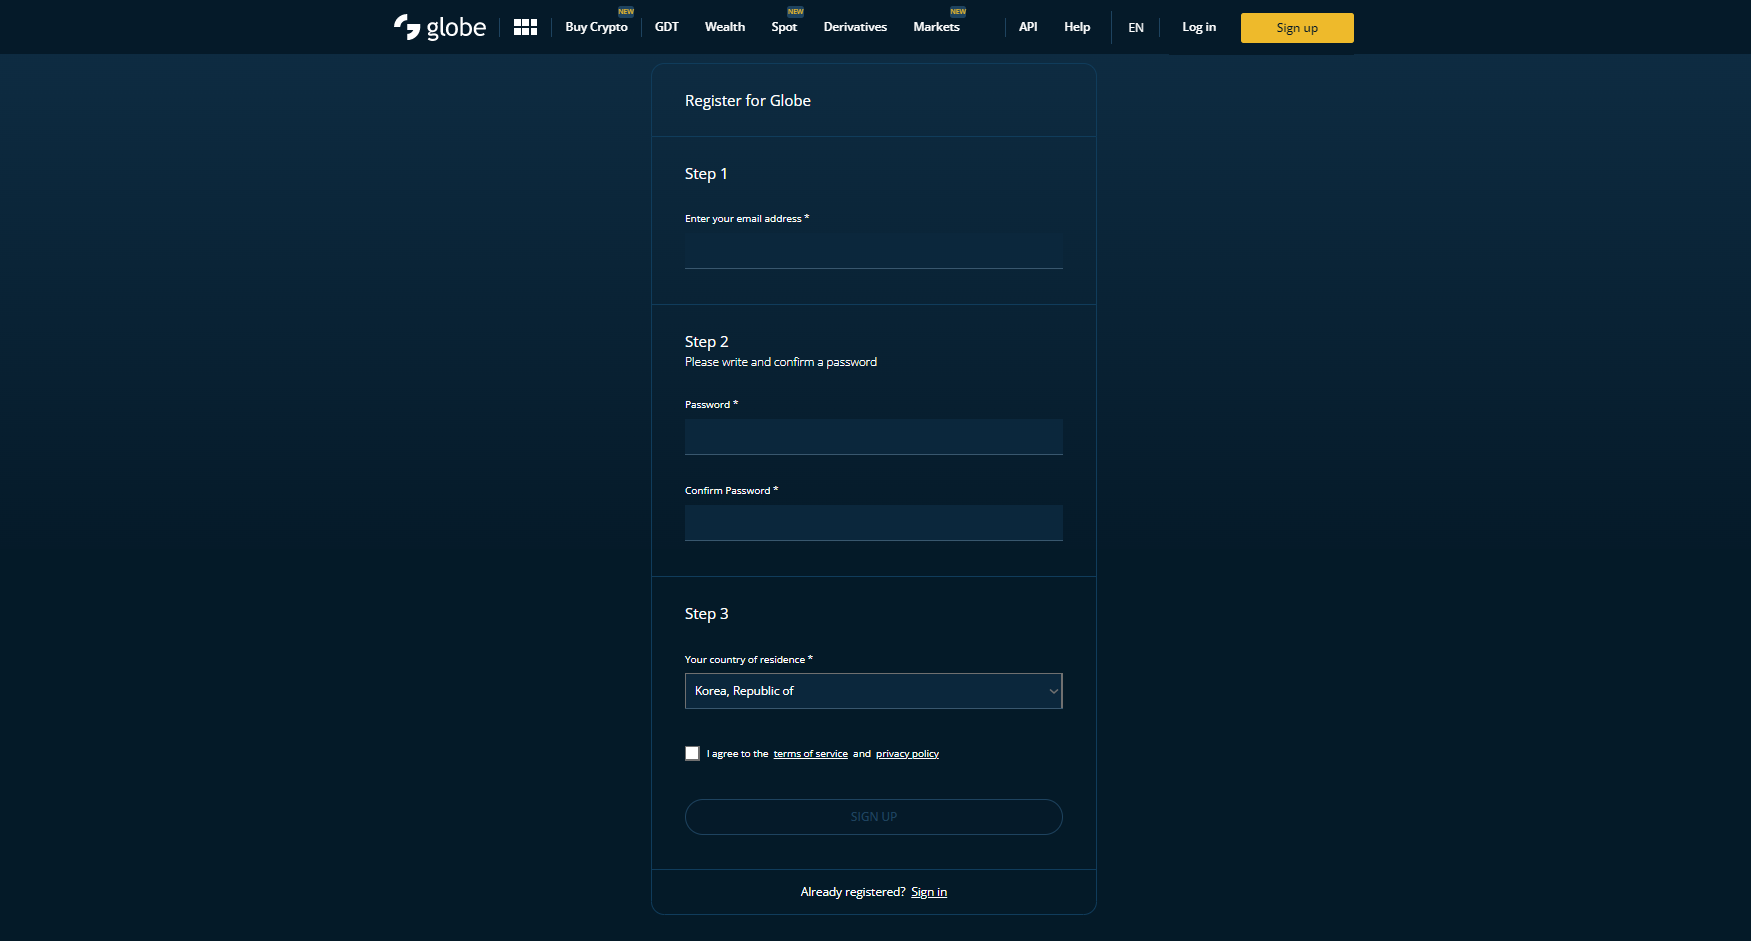
Task: Expand the country of residence dropdown
Action: point(873,691)
